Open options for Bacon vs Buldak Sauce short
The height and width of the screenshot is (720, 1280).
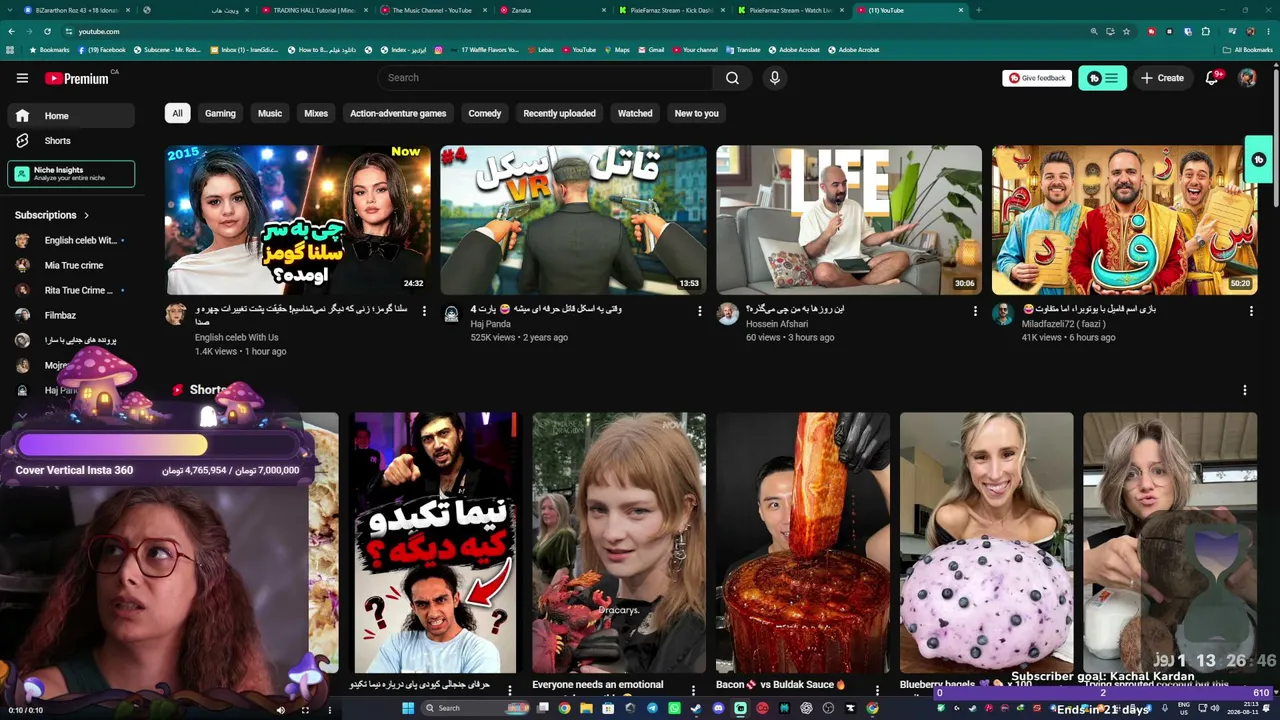877,689
